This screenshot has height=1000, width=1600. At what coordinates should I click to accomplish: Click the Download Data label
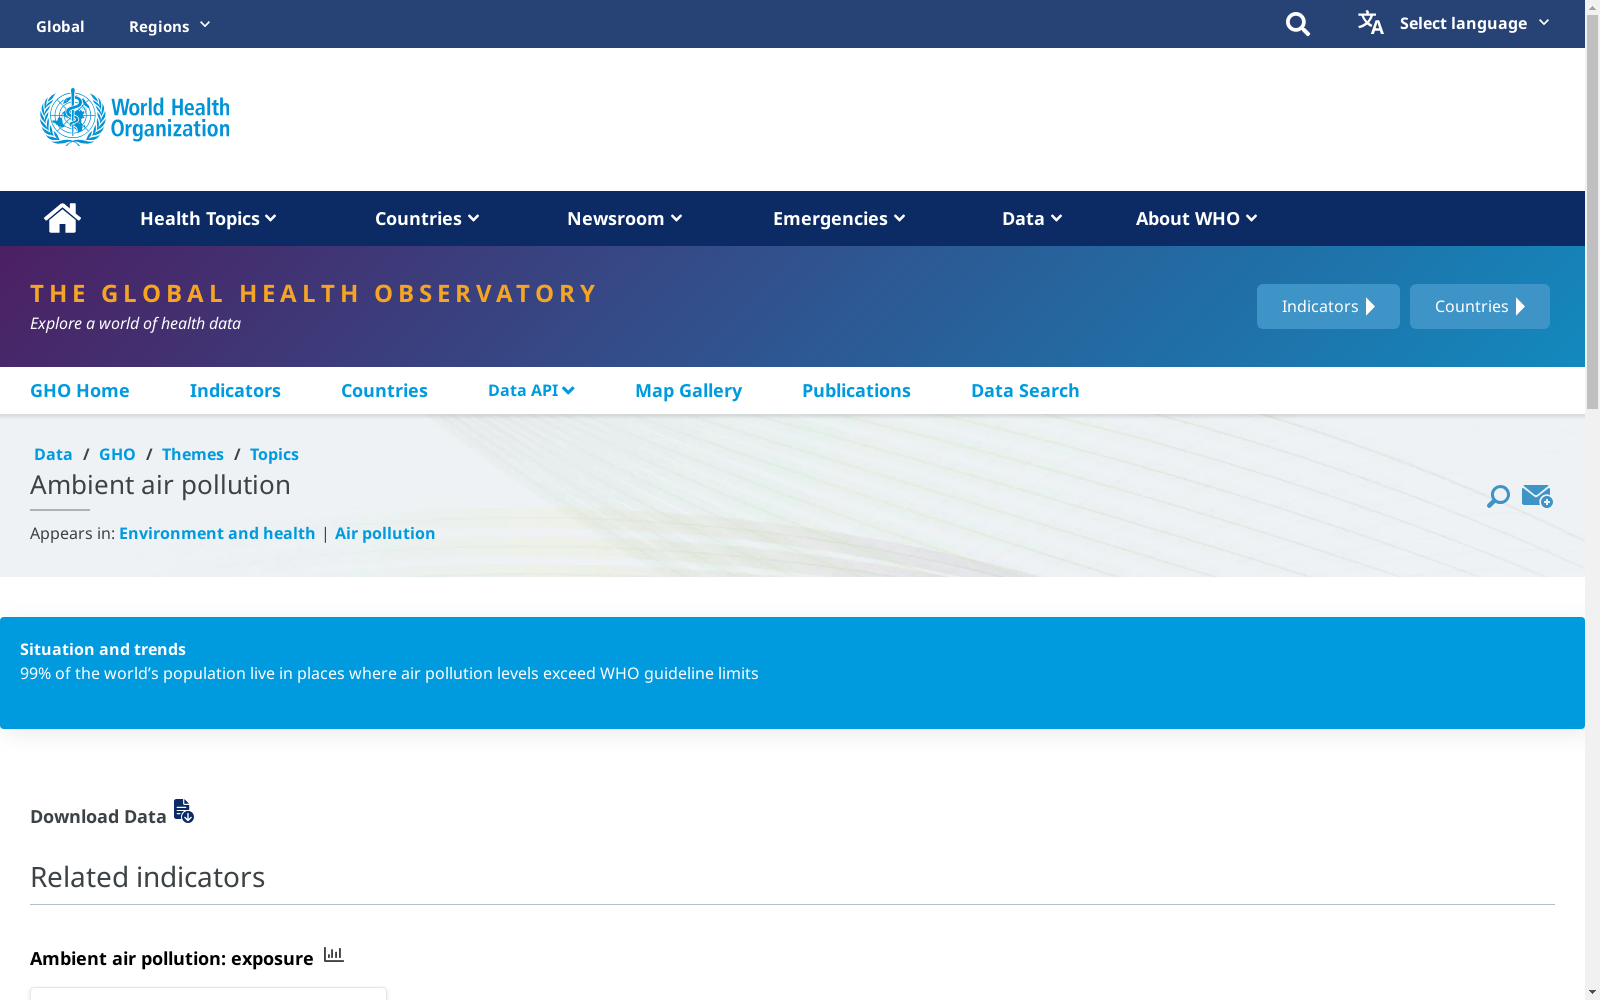[x=98, y=816]
